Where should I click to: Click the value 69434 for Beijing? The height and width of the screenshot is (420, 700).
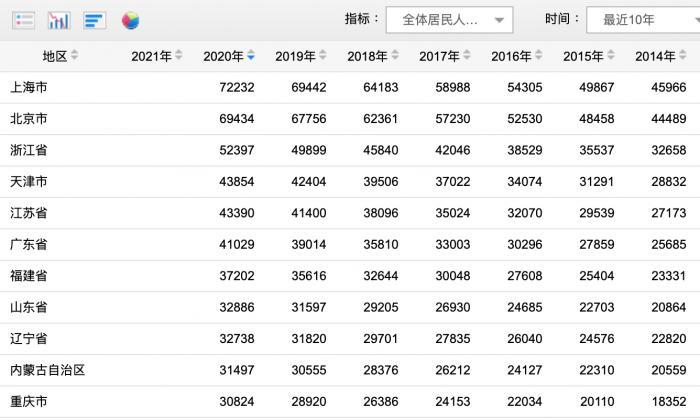point(237,119)
